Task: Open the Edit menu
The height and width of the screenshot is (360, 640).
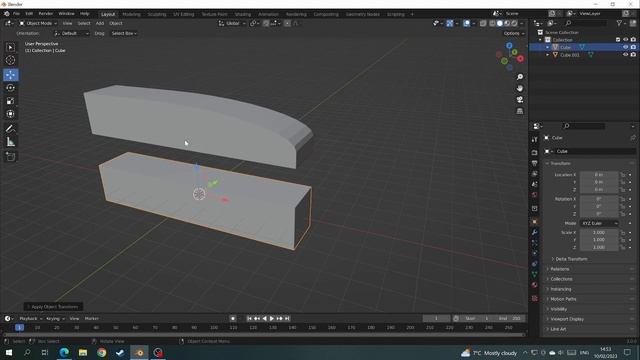Action: coord(29,14)
